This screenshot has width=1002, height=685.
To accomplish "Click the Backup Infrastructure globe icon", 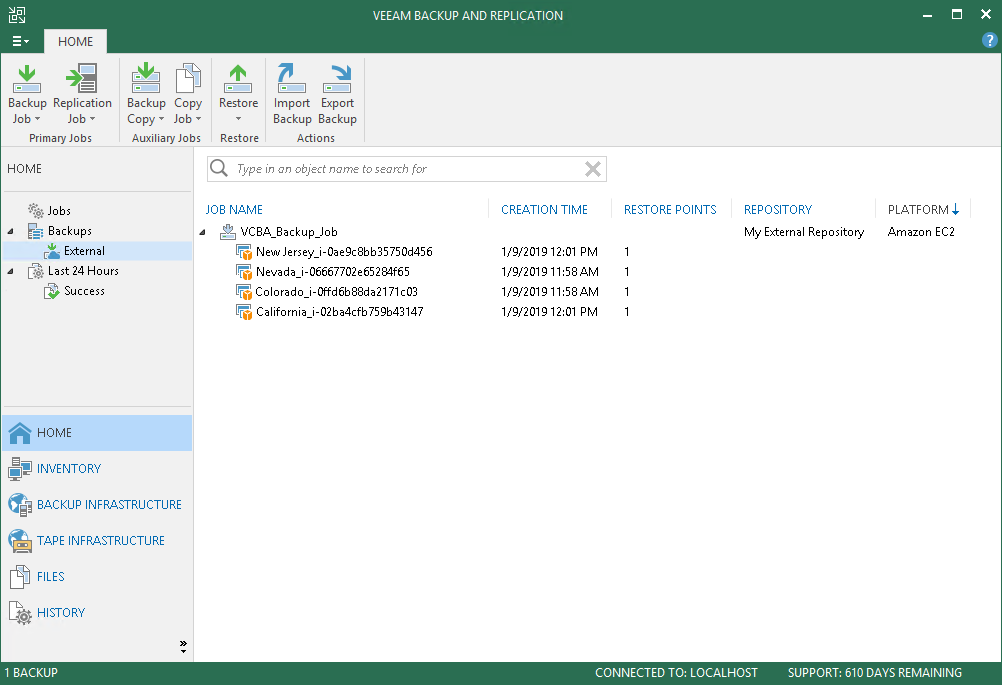I will 20,505.
